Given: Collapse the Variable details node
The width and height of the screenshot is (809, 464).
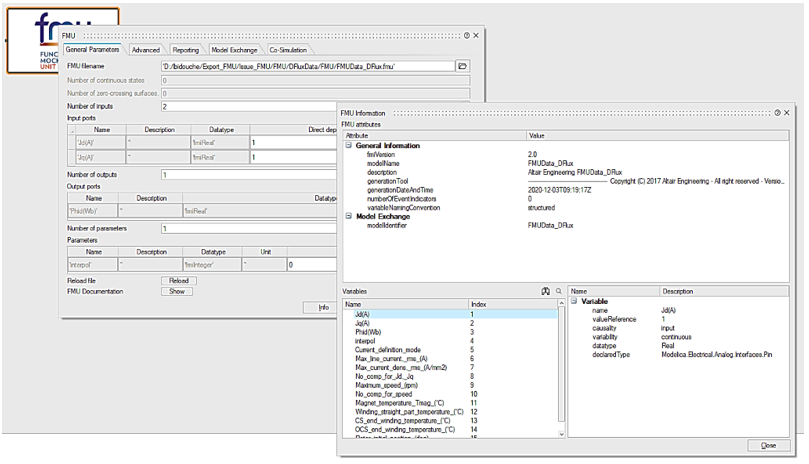Looking at the screenshot, I should point(575,301).
